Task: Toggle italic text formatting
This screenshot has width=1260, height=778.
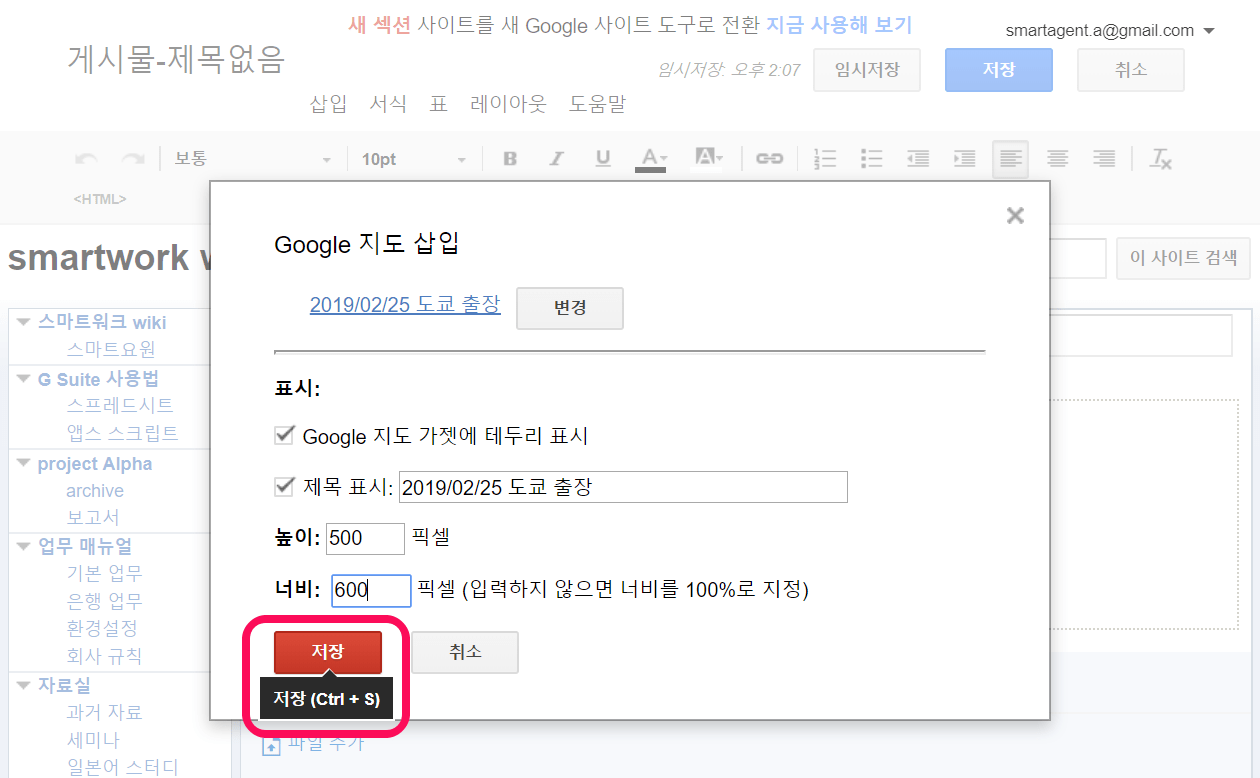Action: (x=557, y=158)
